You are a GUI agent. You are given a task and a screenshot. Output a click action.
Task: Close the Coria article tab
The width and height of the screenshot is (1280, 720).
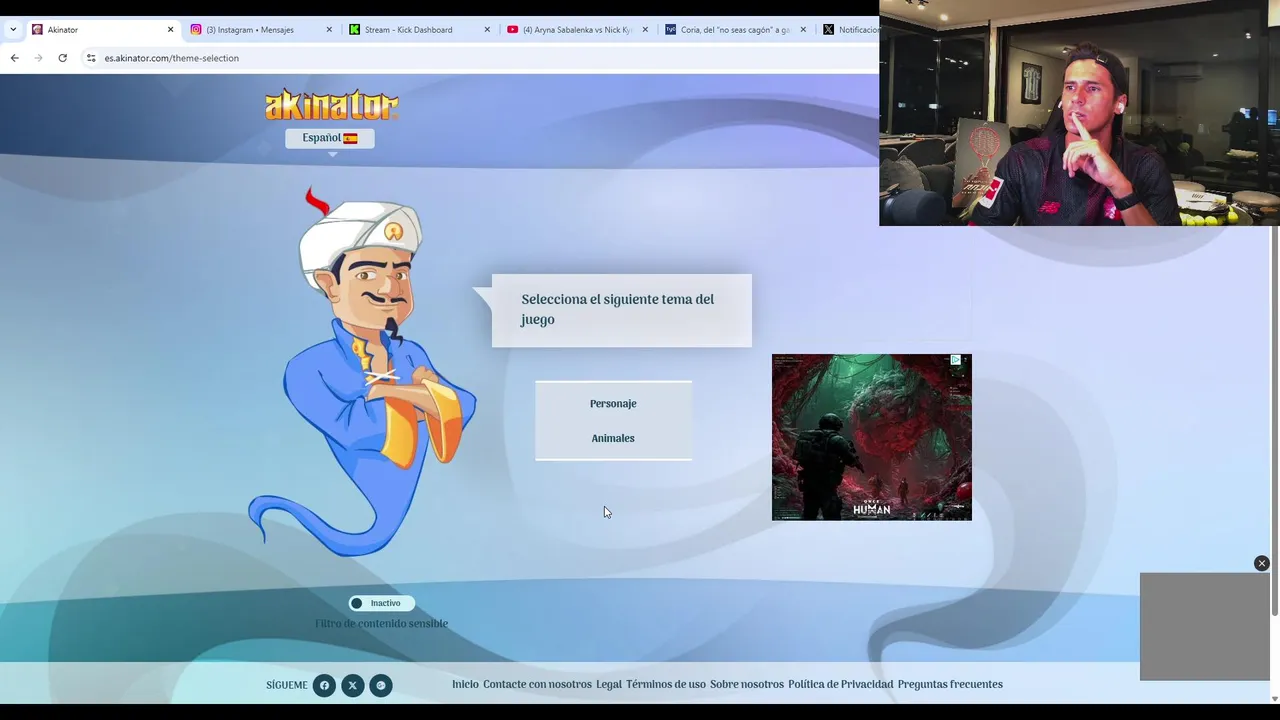point(803,30)
